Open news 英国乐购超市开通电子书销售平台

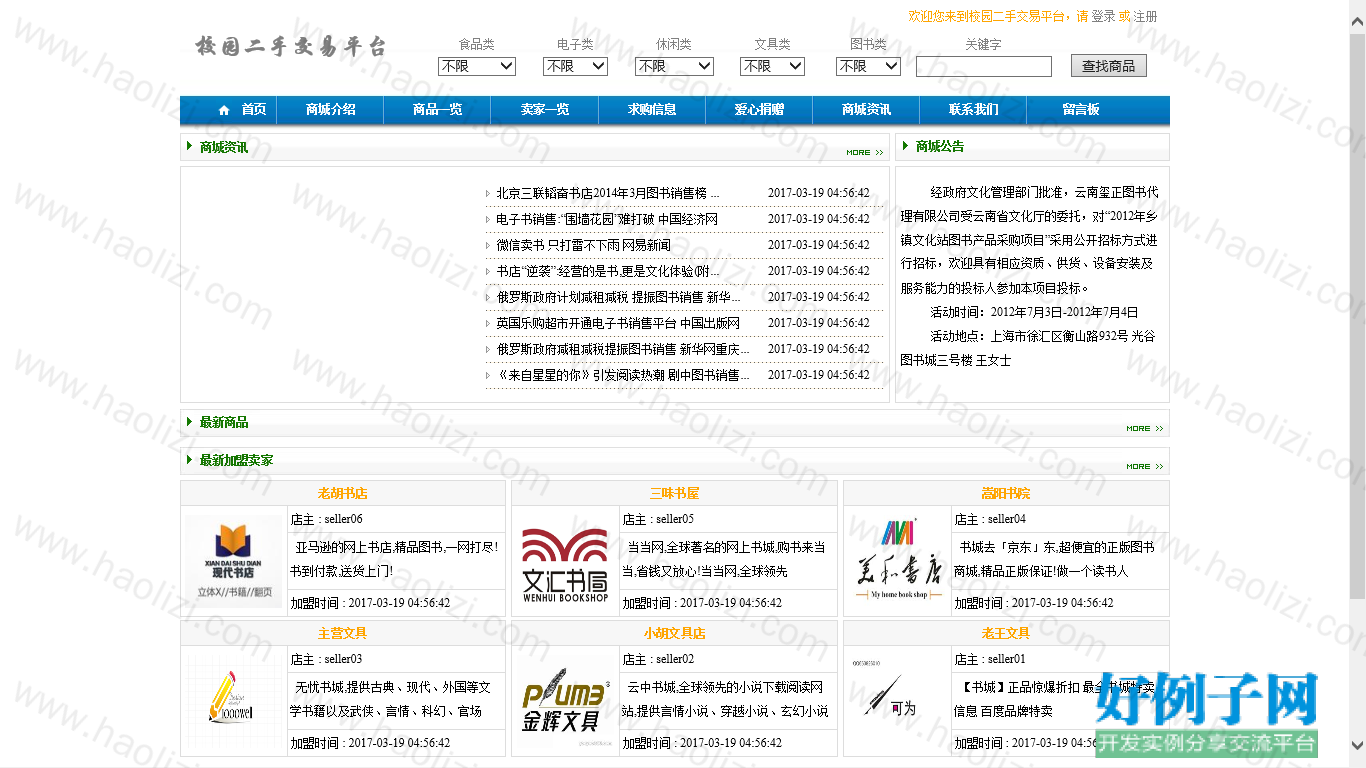coord(618,323)
